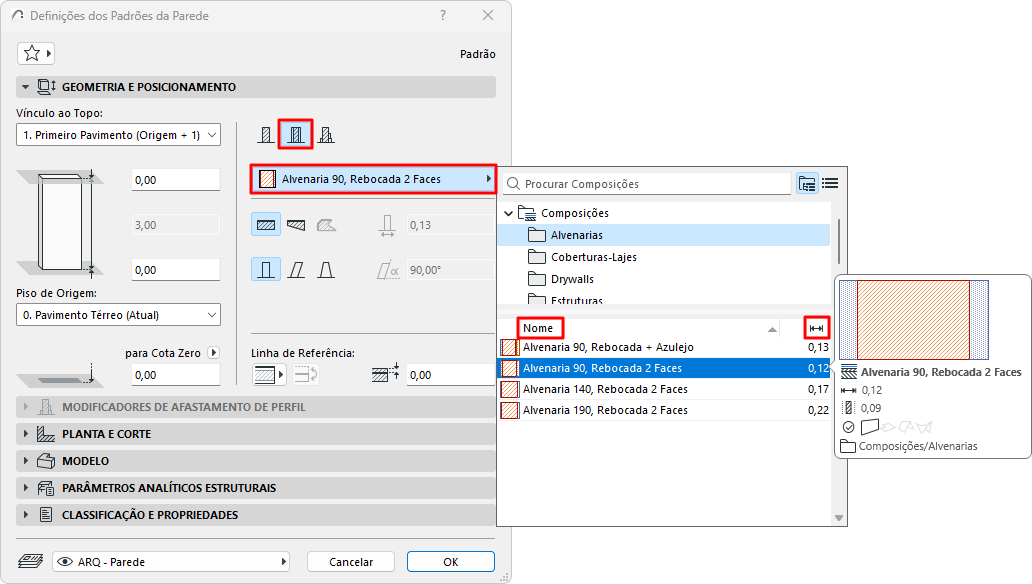The width and height of the screenshot is (1032, 584).
Task: Open the reference line location picker
Action: [269, 375]
